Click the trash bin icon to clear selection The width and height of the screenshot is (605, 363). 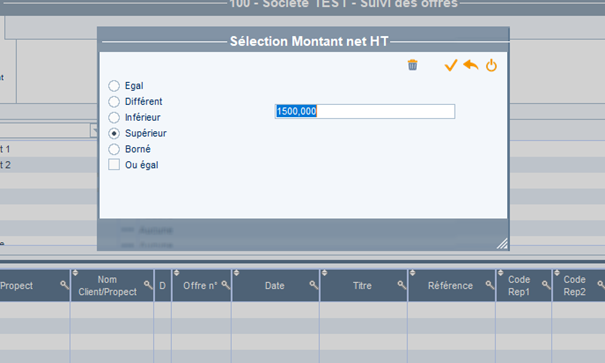pyautogui.click(x=412, y=65)
